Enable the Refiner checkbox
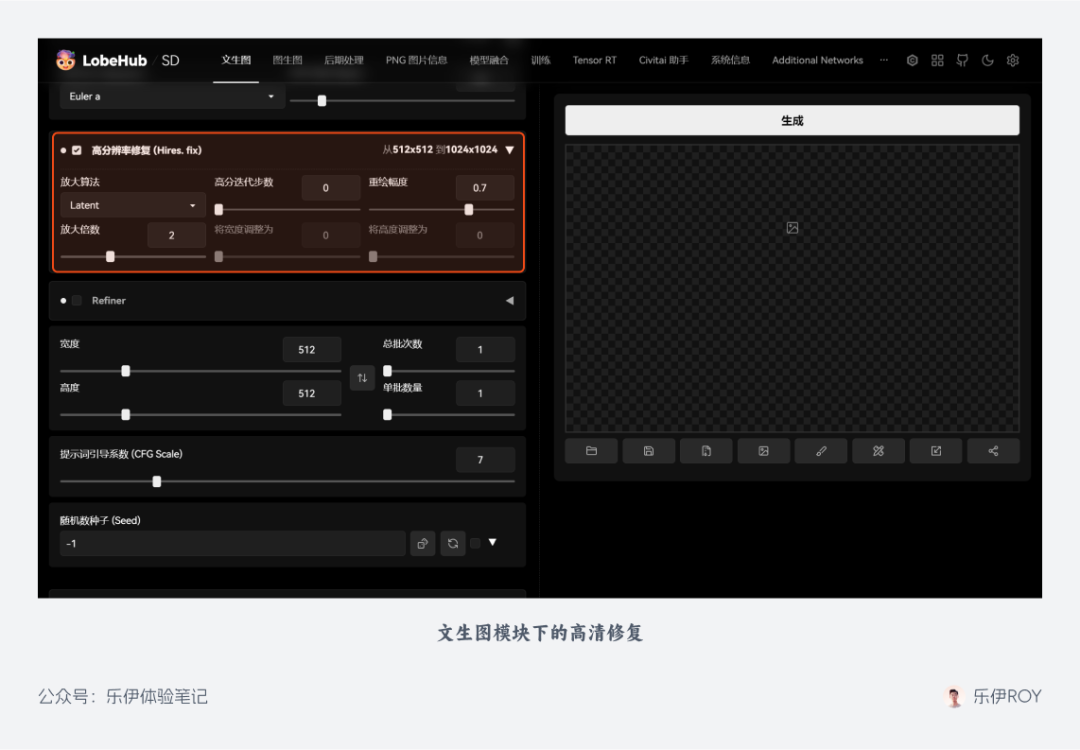 (77, 300)
